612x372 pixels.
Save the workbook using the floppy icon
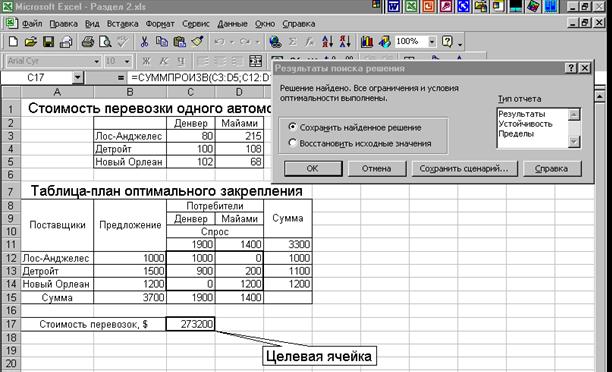(48, 42)
